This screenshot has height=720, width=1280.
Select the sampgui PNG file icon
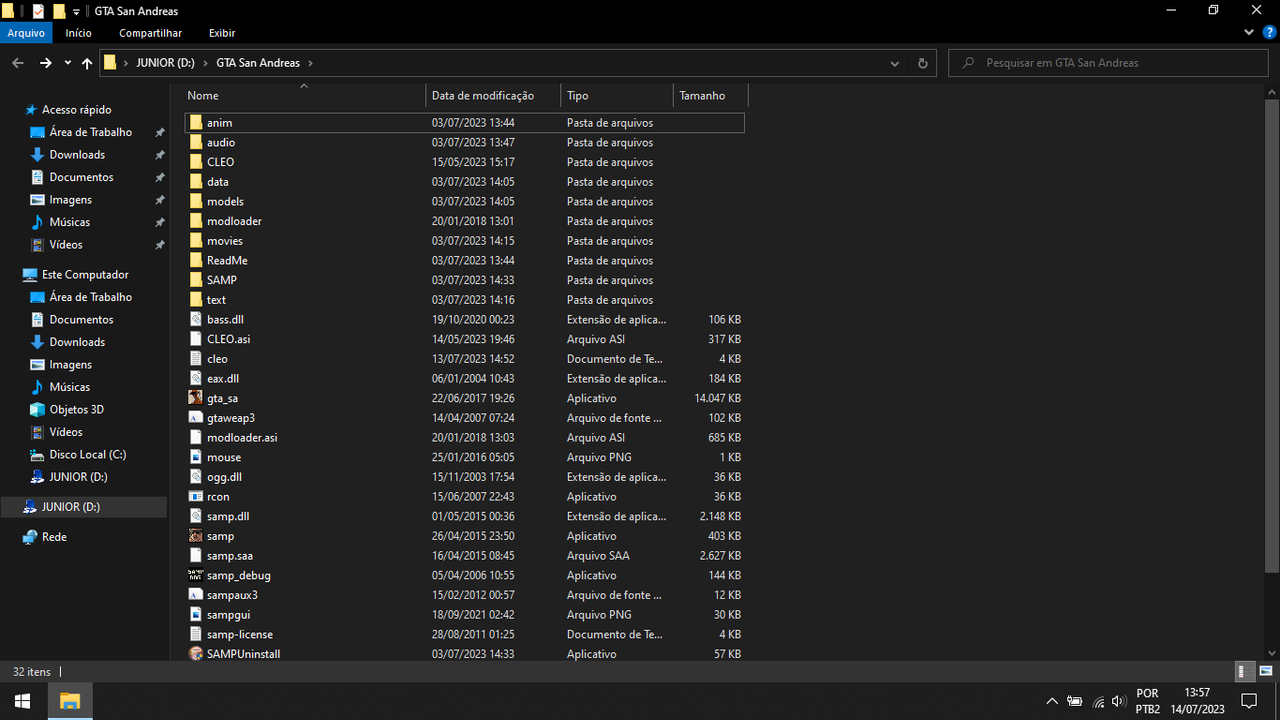[x=196, y=615]
